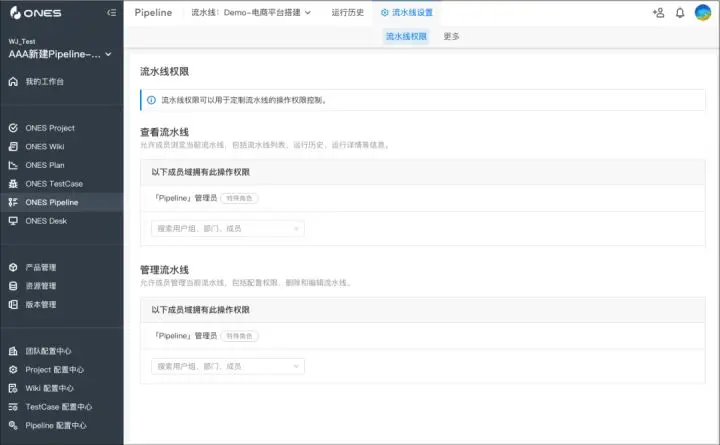Viewport: 720px width, 445px height.
Task: Switch to the 运行历史 tab
Action: click(348, 12)
